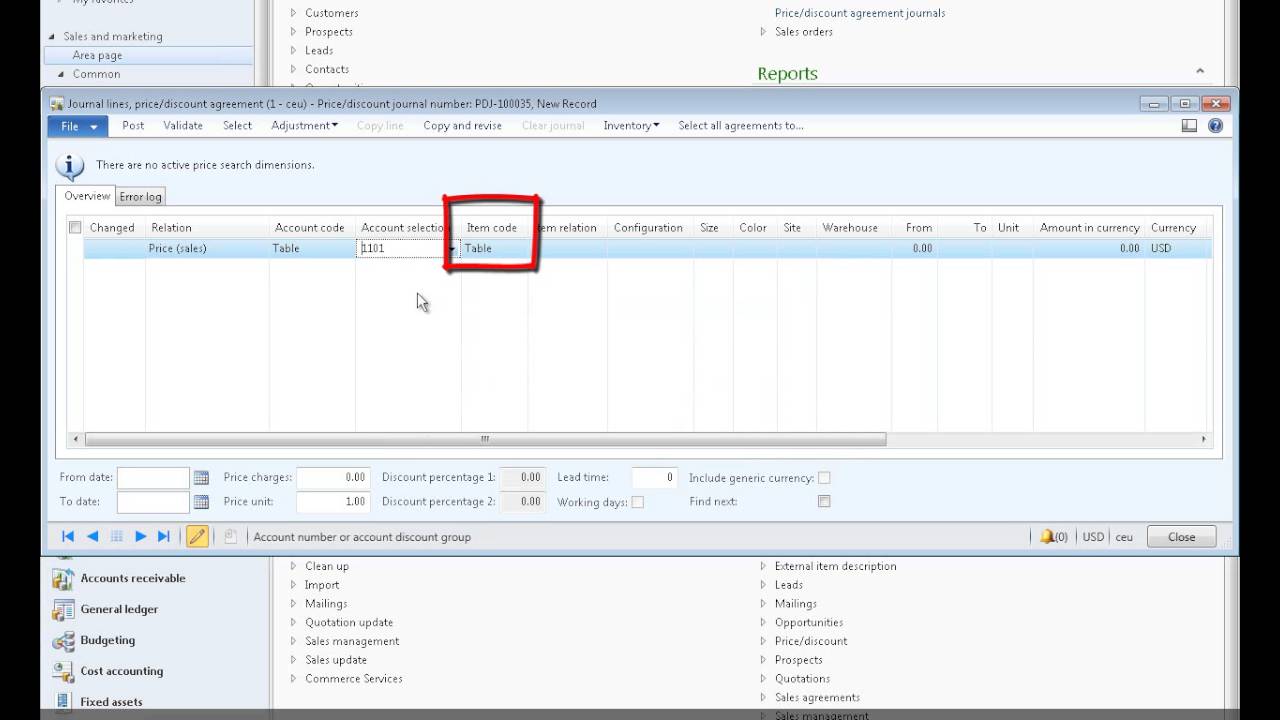Click the Fixed assets module icon
Image resolution: width=1280 pixels, height=720 pixels.
click(x=63, y=702)
